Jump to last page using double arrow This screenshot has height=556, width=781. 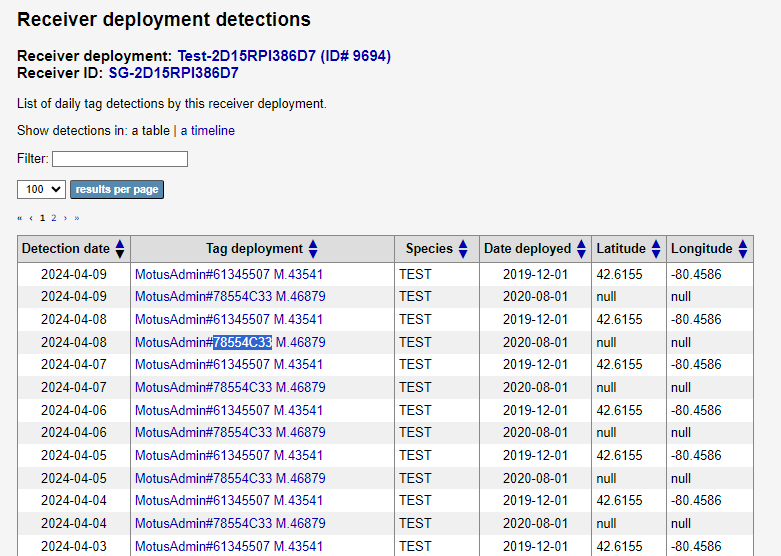pyautogui.click(x=77, y=217)
